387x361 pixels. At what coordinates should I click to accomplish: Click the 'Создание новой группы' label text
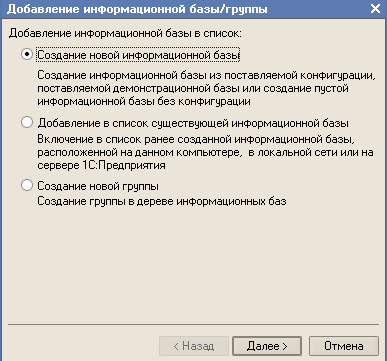(98, 186)
